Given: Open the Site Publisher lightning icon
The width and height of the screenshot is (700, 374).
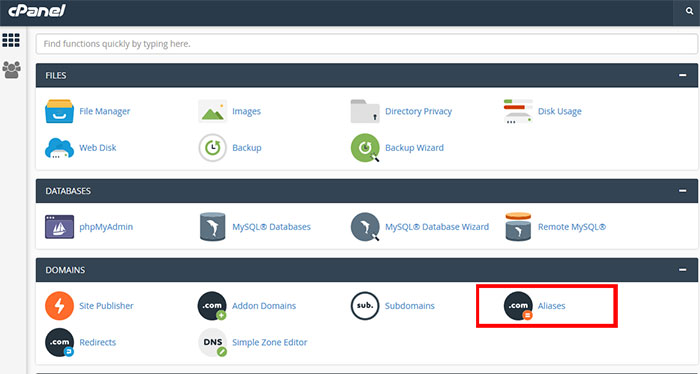Looking at the screenshot, I should point(59,306).
